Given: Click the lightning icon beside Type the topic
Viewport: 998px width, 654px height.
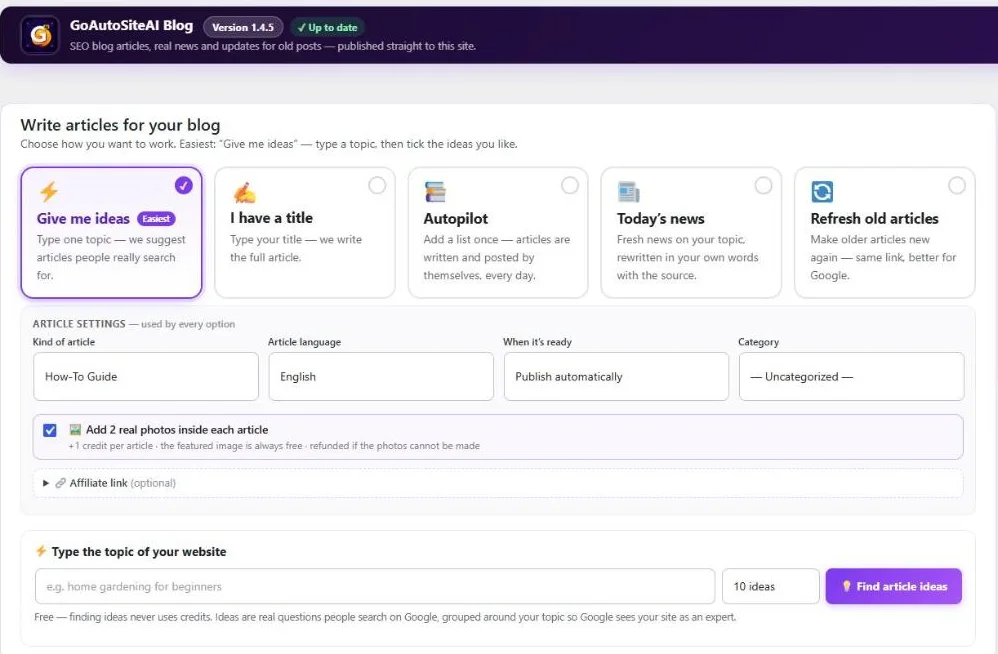Looking at the screenshot, I should [x=41, y=551].
